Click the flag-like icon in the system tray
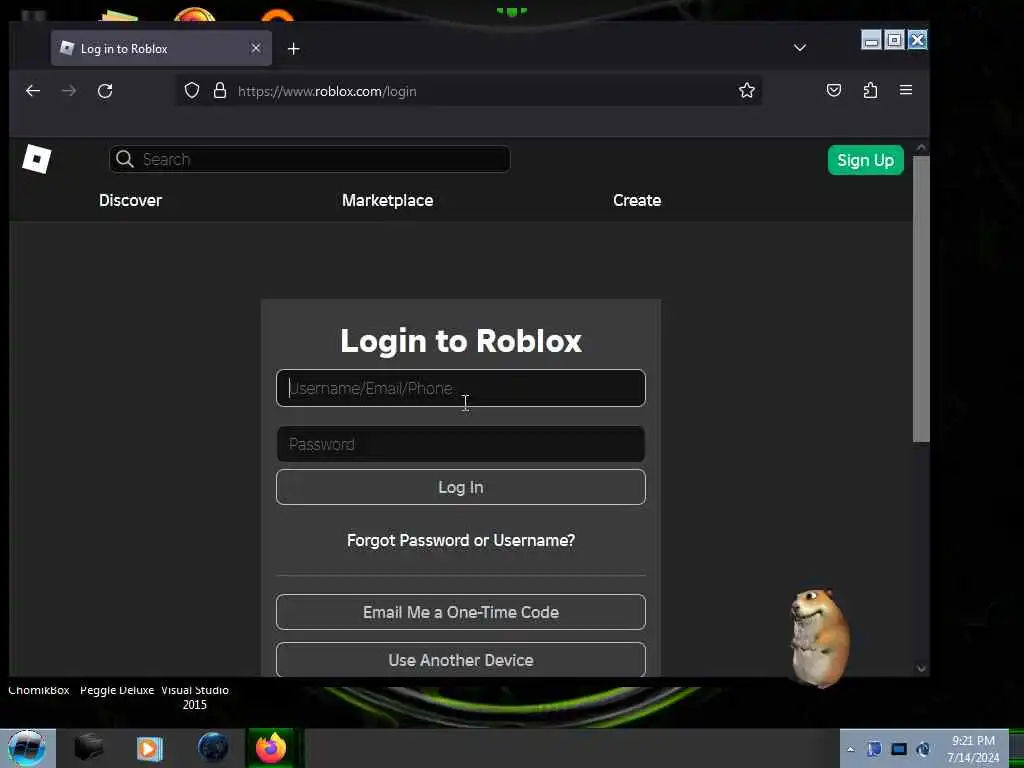This screenshot has width=1024, height=768. pos(874,749)
